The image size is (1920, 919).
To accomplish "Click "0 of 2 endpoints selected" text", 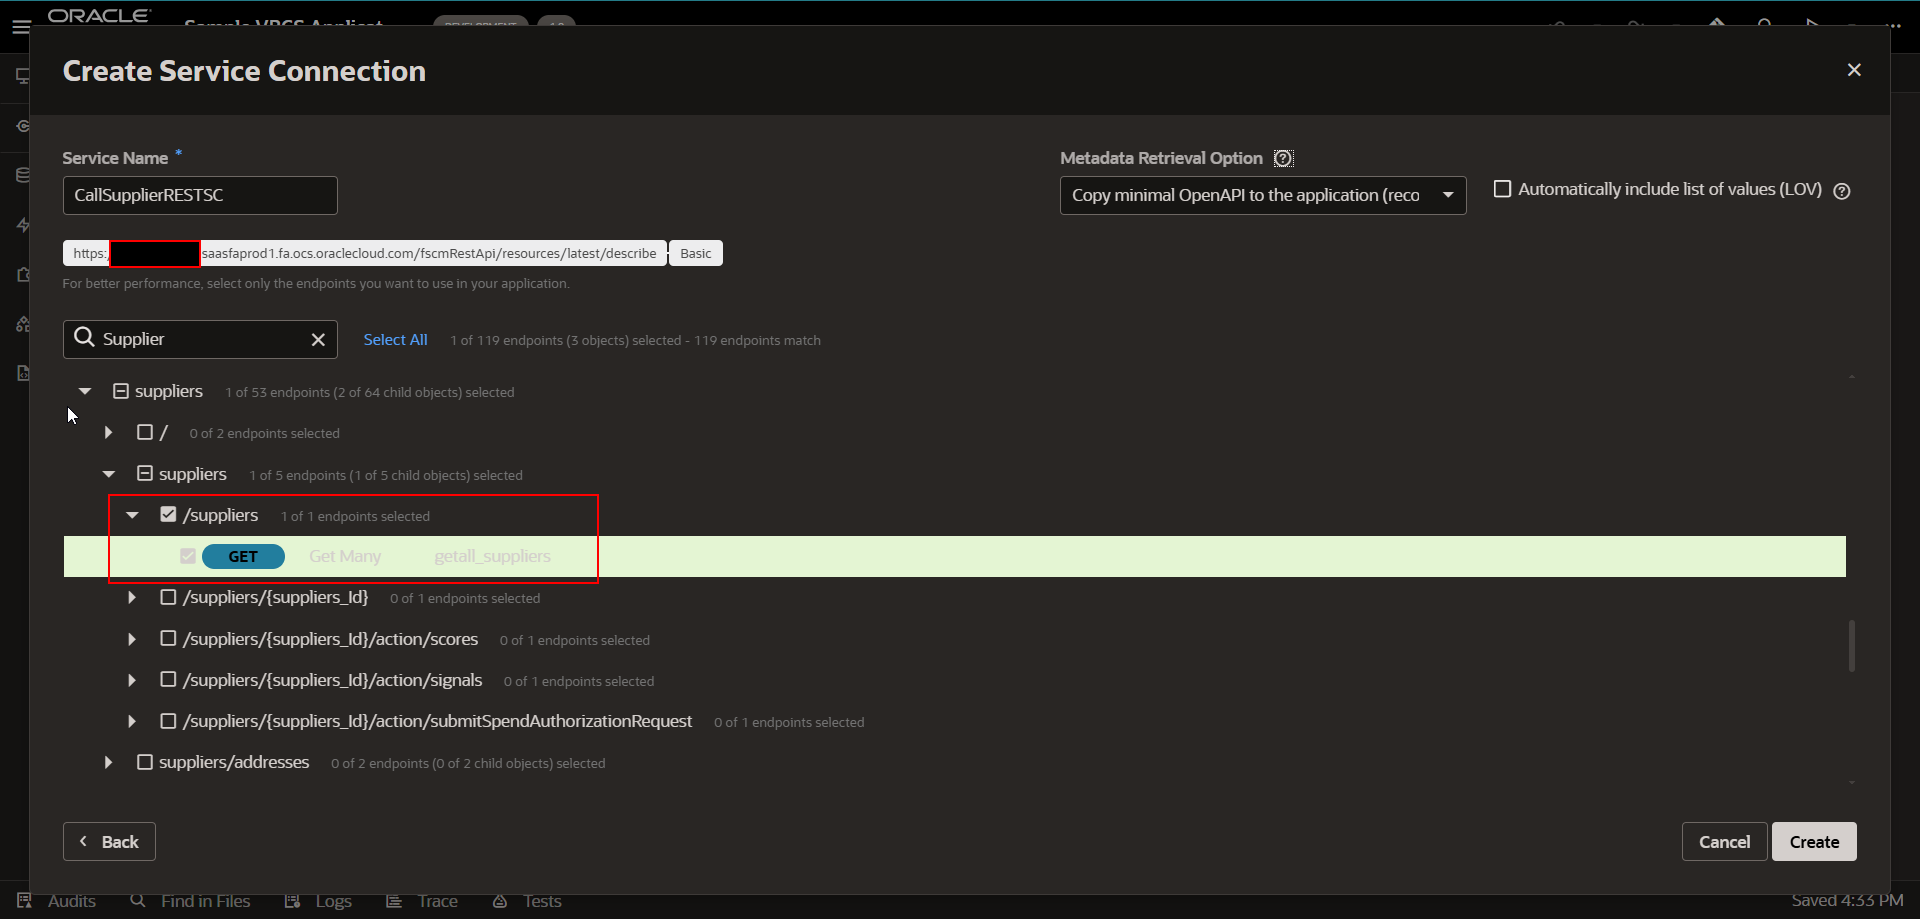I will coord(264,433).
